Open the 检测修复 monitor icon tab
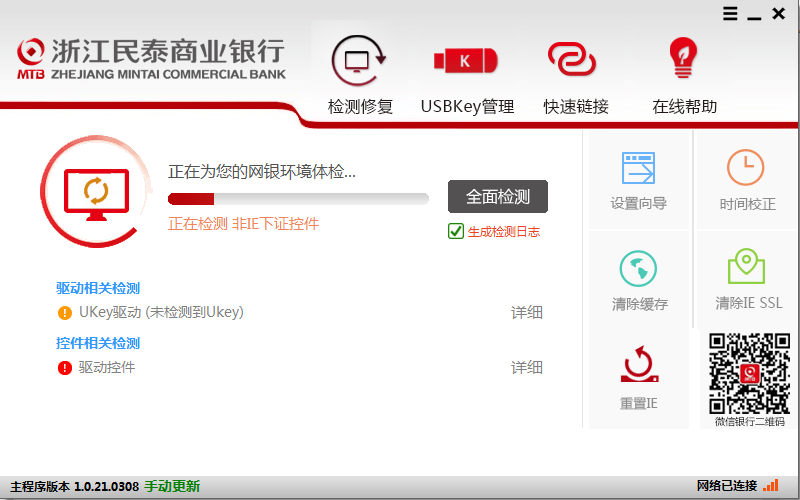This screenshot has width=800, height=500. tap(359, 61)
